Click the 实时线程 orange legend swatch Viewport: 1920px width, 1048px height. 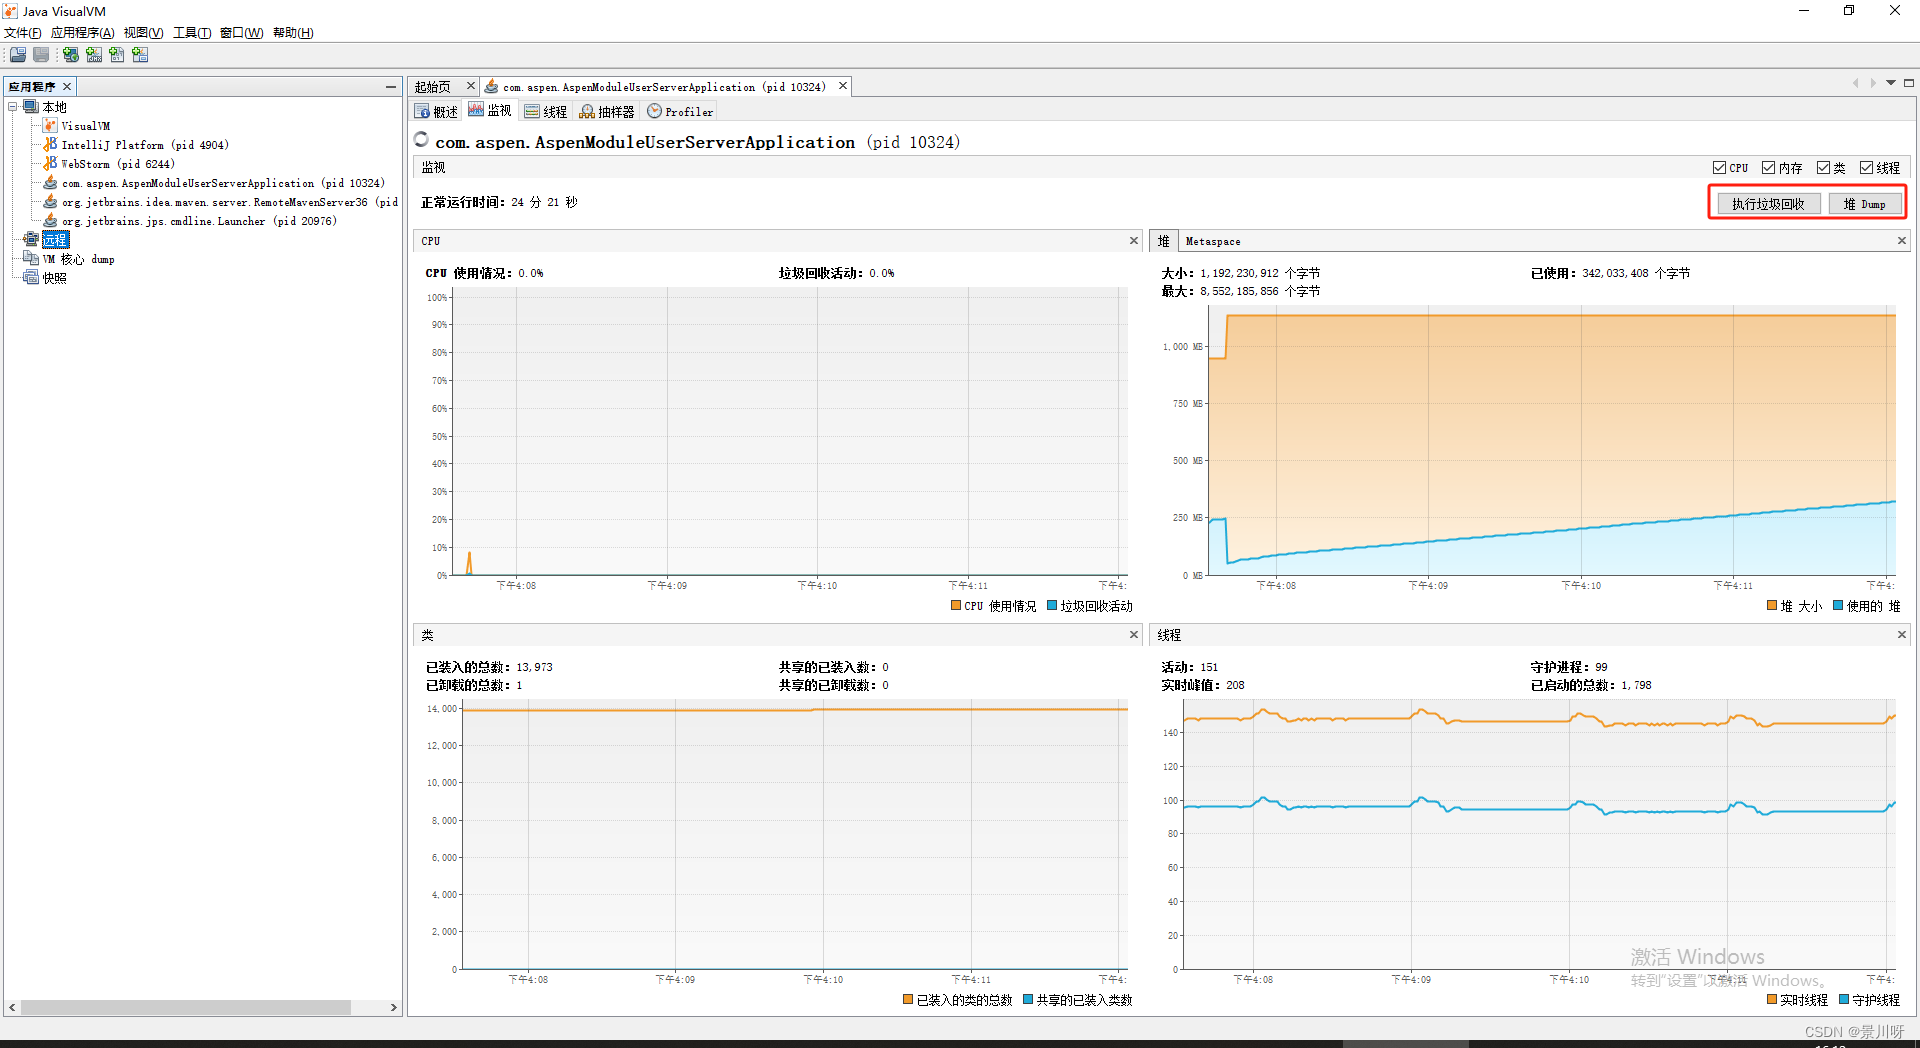(x=1772, y=1000)
